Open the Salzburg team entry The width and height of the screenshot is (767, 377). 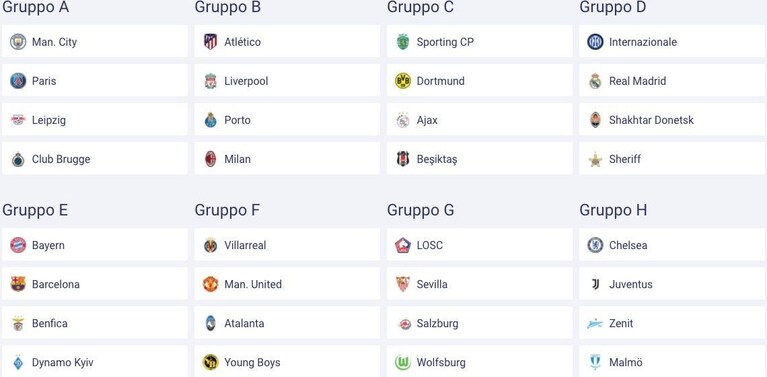point(479,323)
